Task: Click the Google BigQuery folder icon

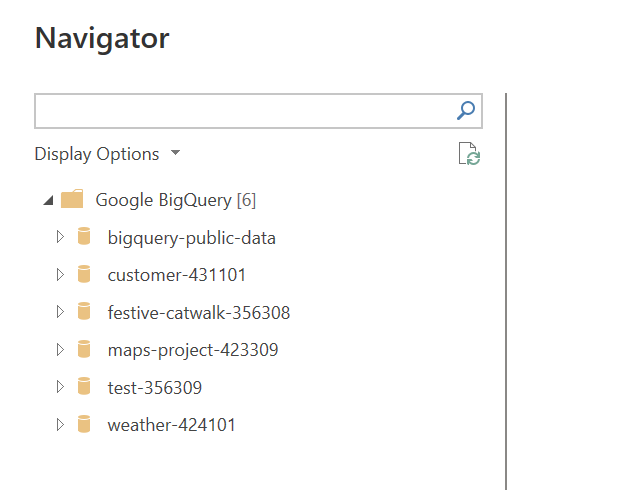Action: pyautogui.click(x=72, y=200)
